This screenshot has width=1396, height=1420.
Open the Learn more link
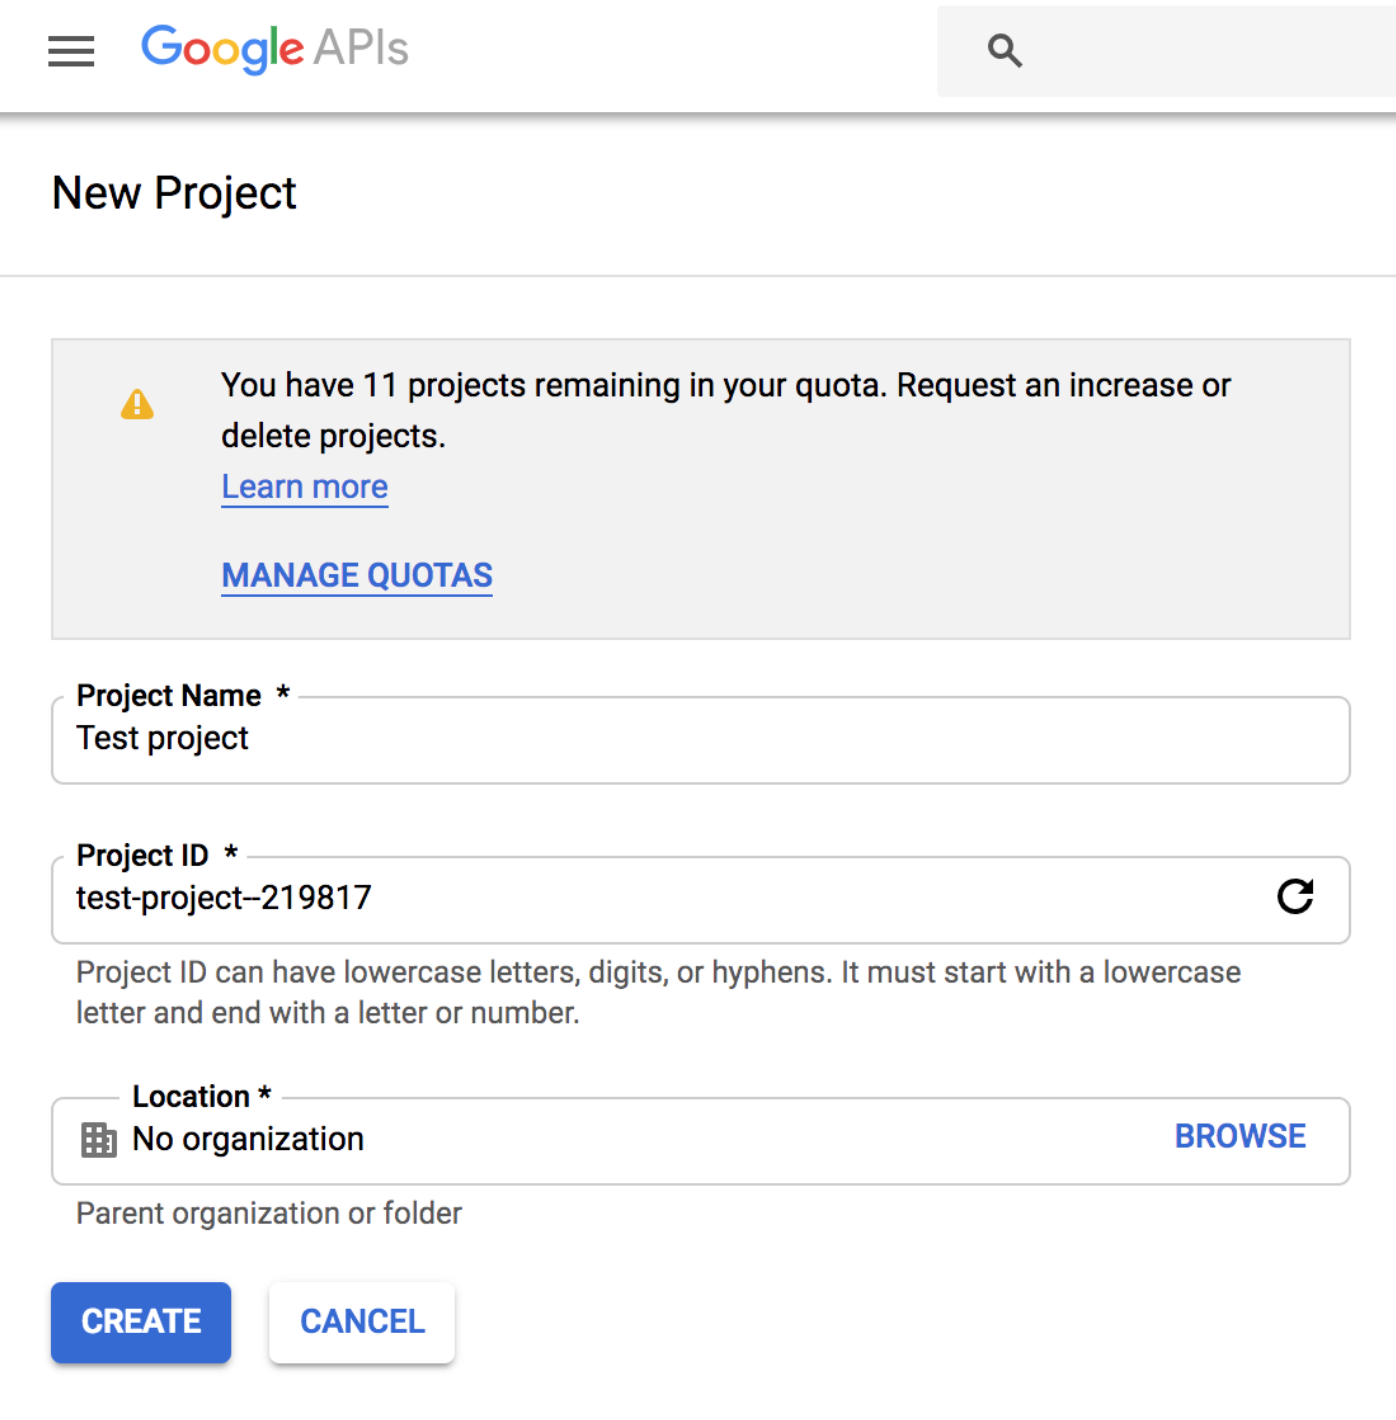coord(304,487)
